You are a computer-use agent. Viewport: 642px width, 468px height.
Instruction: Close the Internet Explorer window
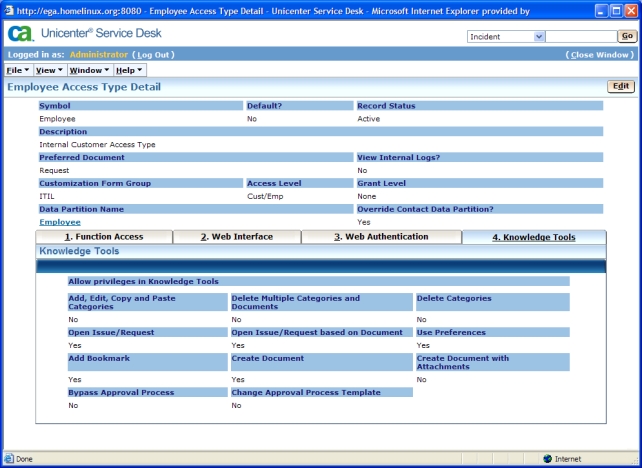pos(631,11)
